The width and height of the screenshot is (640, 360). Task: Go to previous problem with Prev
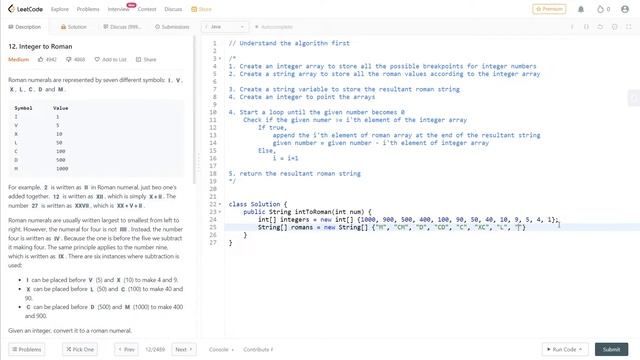pyautogui.click(x=126, y=349)
